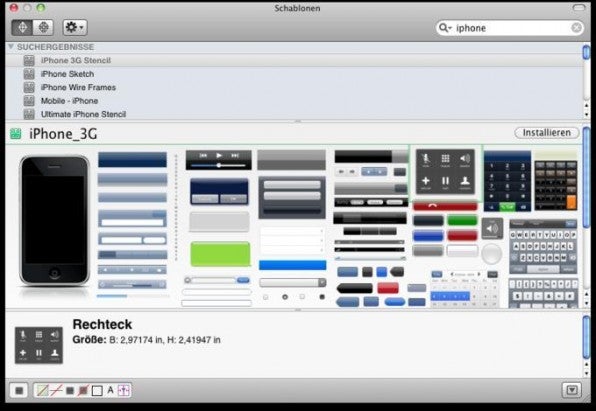Screen dimensions: 596x411
Task: Toggle the dark square image style icon
Action: tap(70, 390)
